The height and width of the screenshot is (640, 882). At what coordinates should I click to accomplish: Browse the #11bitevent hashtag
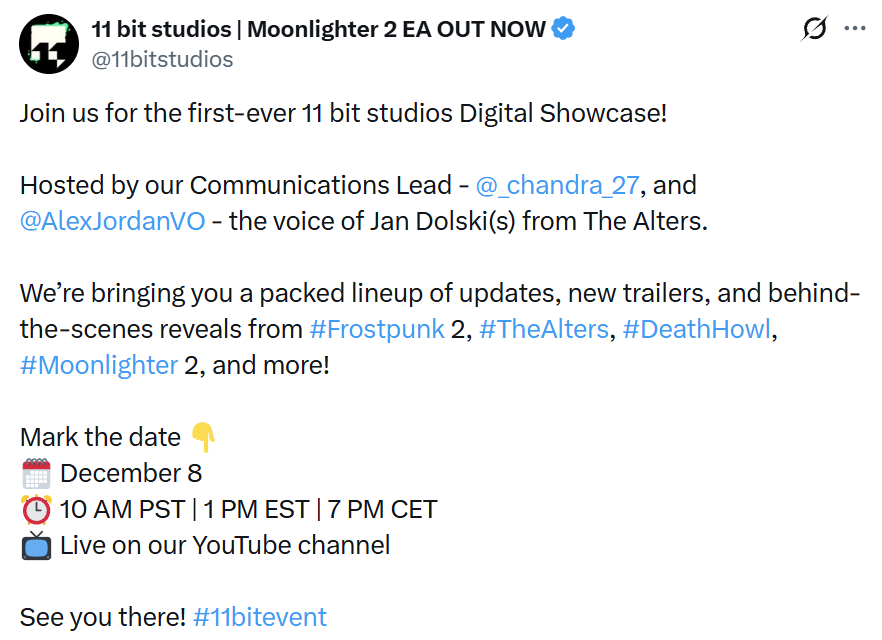point(260,617)
